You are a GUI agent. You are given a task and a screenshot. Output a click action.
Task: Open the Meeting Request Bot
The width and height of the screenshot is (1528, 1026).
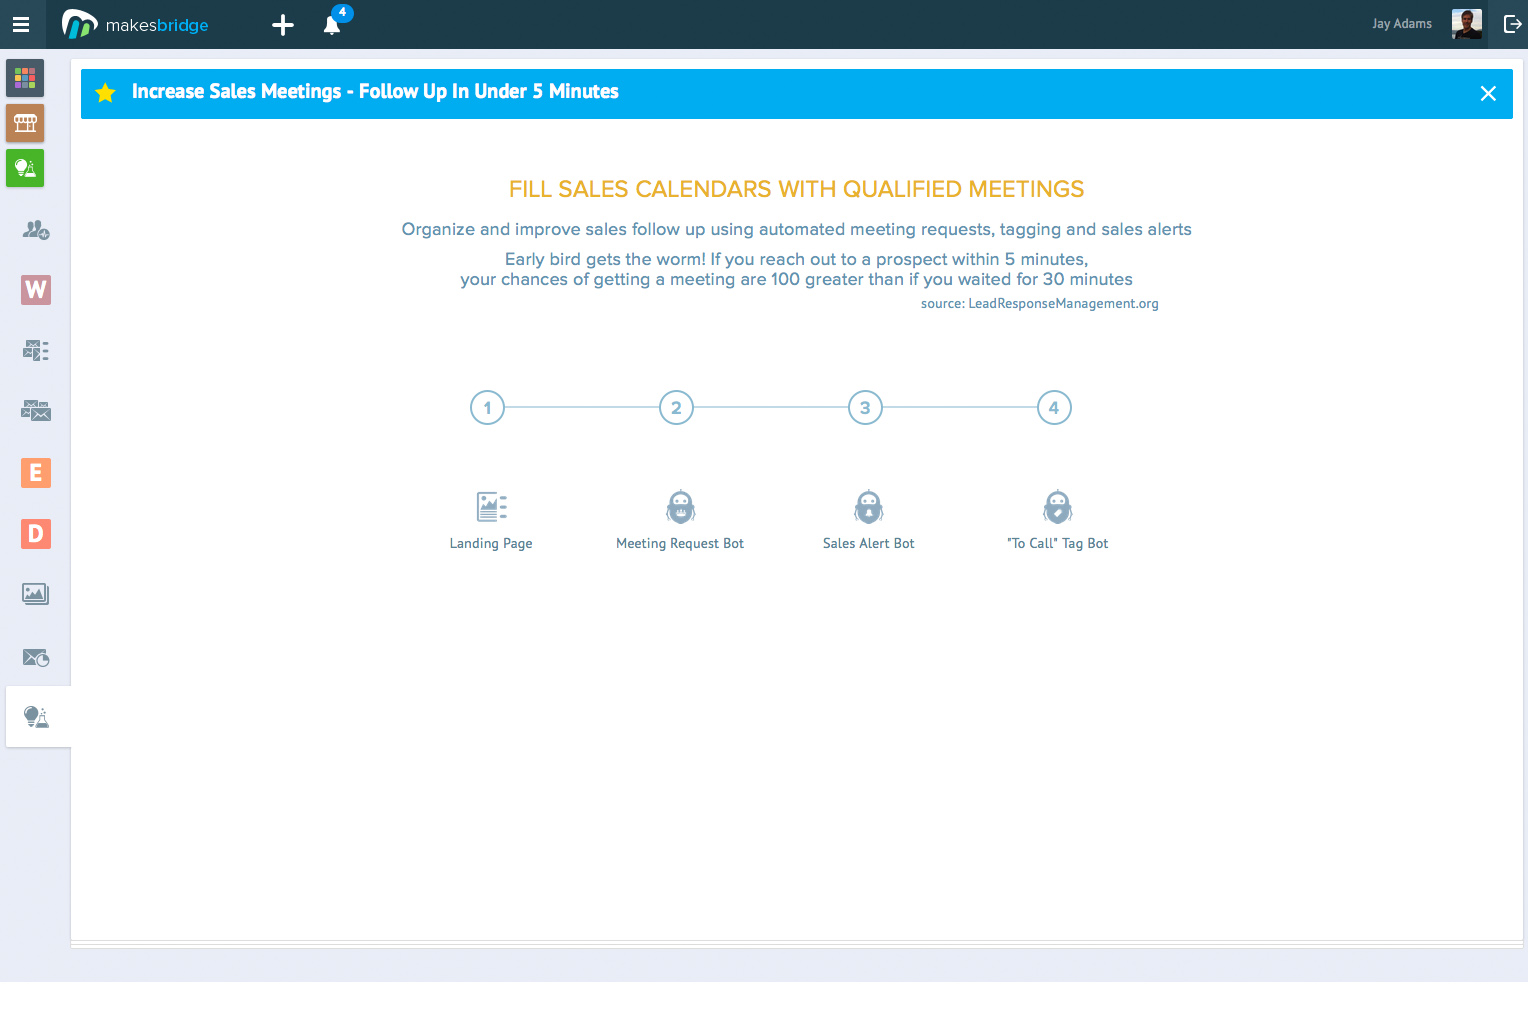pos(680,520)
